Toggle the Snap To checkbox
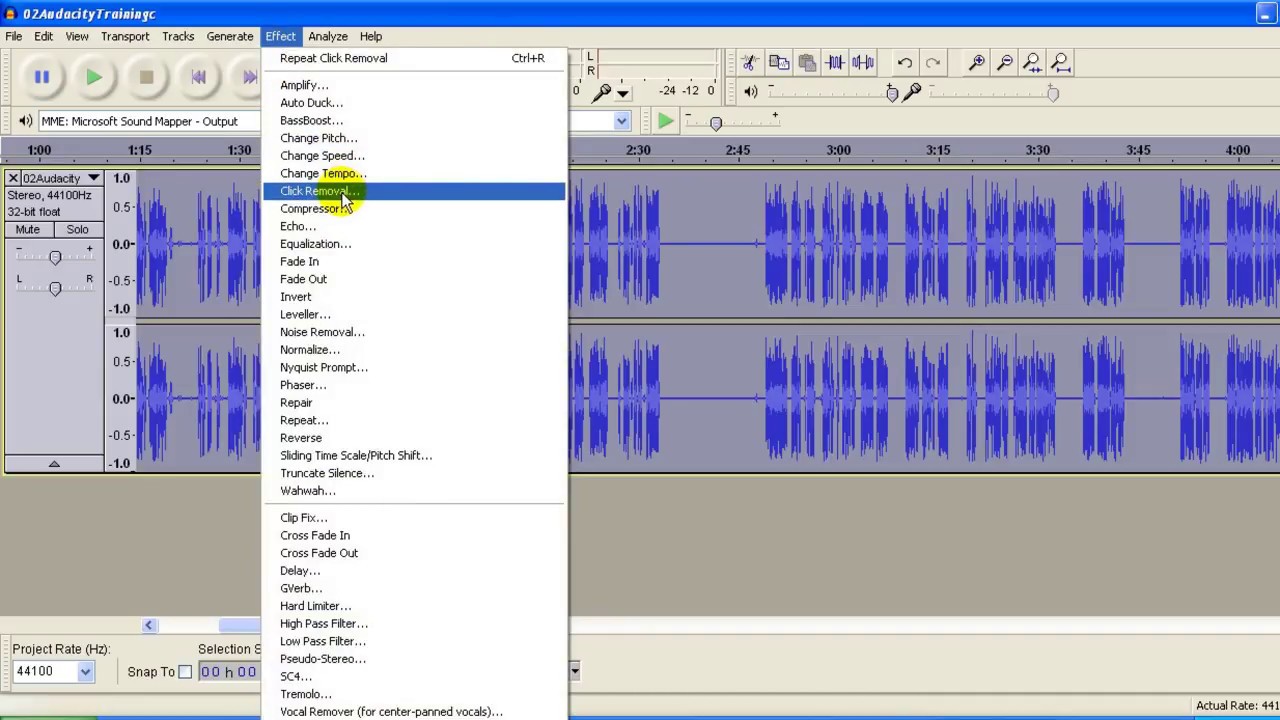The width and height of the screenshot is (1280, 720). pos(185,672)
